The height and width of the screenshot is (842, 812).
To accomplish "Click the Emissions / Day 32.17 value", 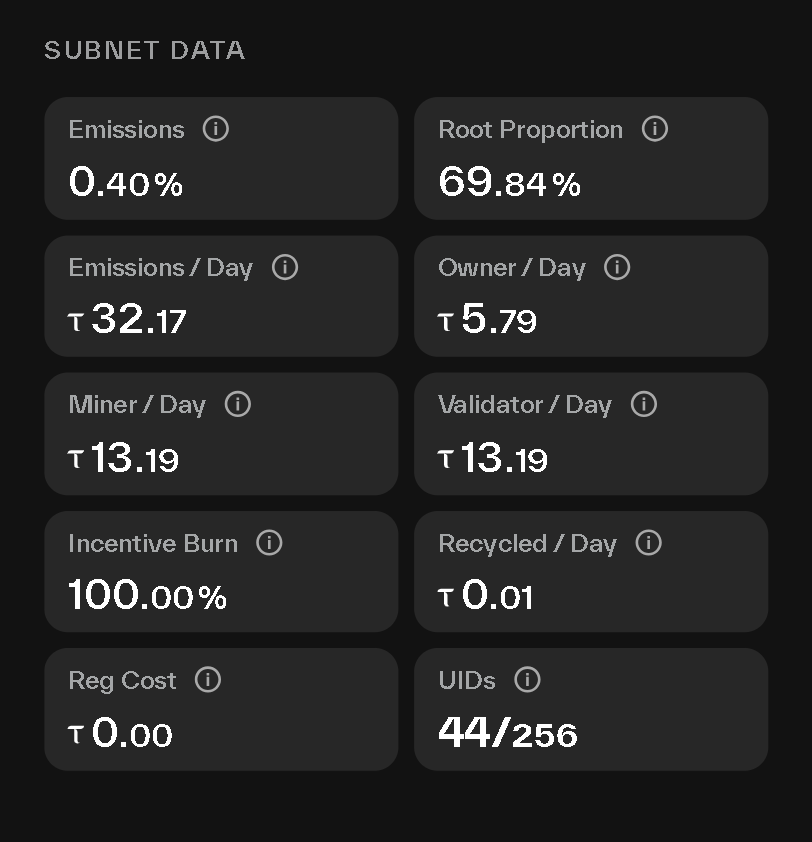I will coord(128,320).
